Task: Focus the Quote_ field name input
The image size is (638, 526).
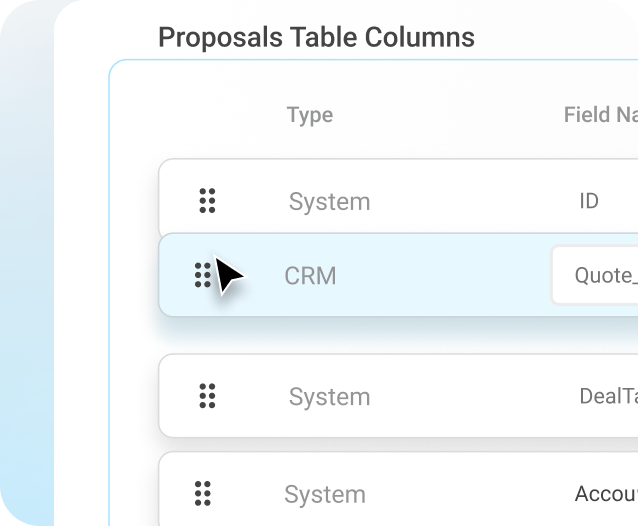Action: [x=594, y=275]
